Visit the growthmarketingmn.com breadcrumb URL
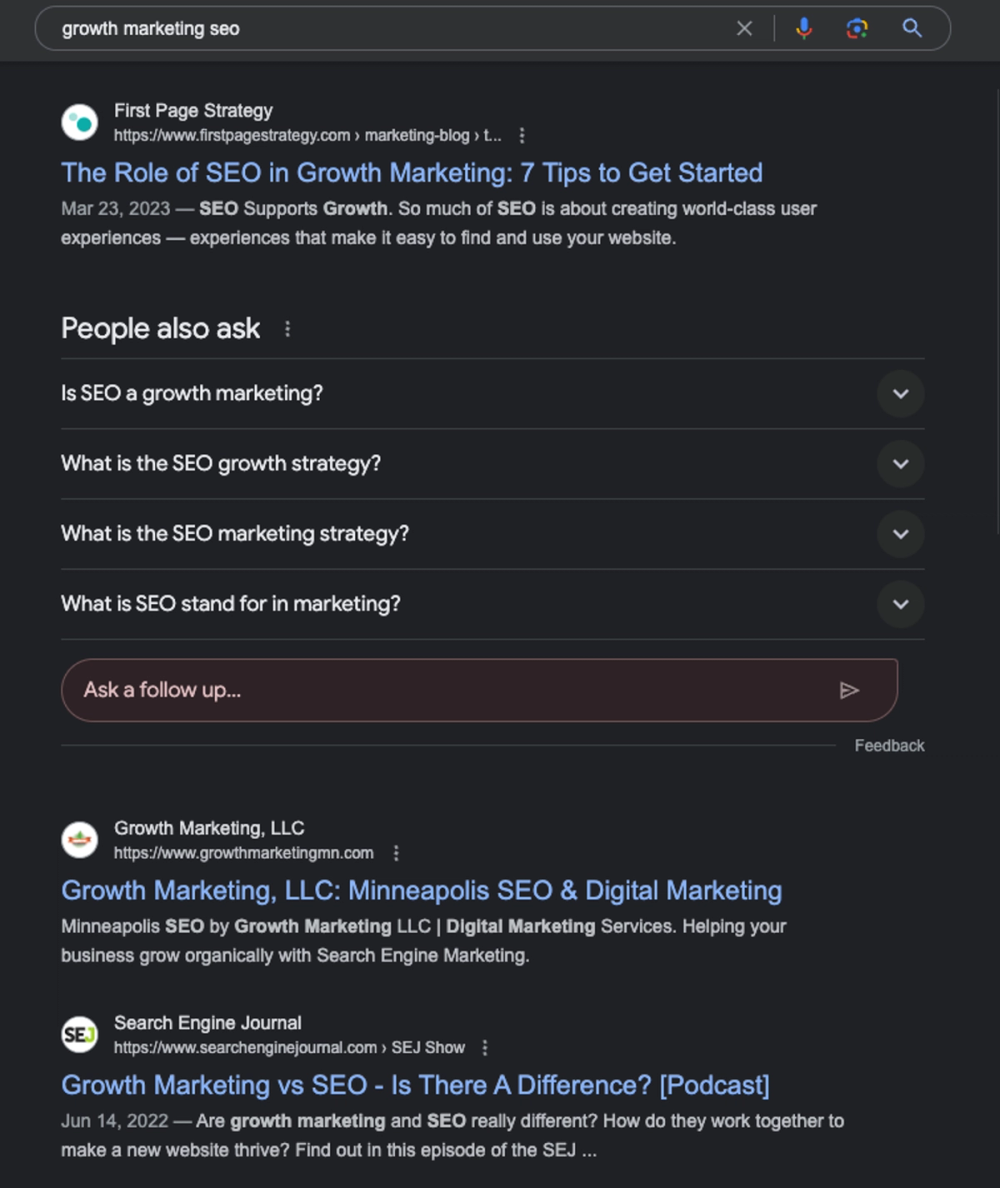Image resolution: width=1000 pixels, height=1188 pixels. click(x=243, y=853)
